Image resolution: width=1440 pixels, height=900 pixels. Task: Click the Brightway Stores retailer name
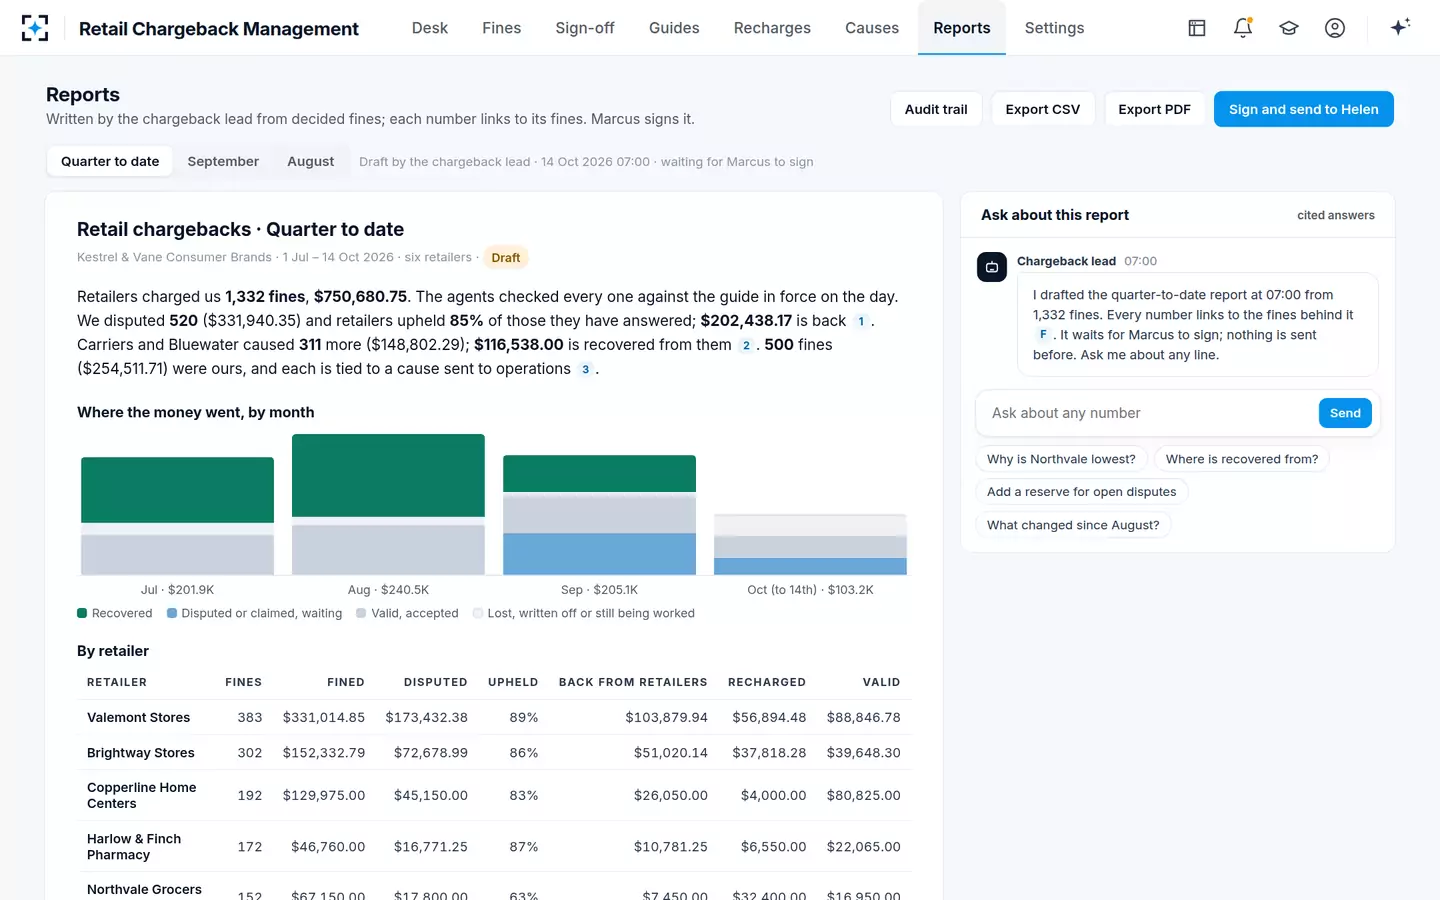(x=141, y=753)
